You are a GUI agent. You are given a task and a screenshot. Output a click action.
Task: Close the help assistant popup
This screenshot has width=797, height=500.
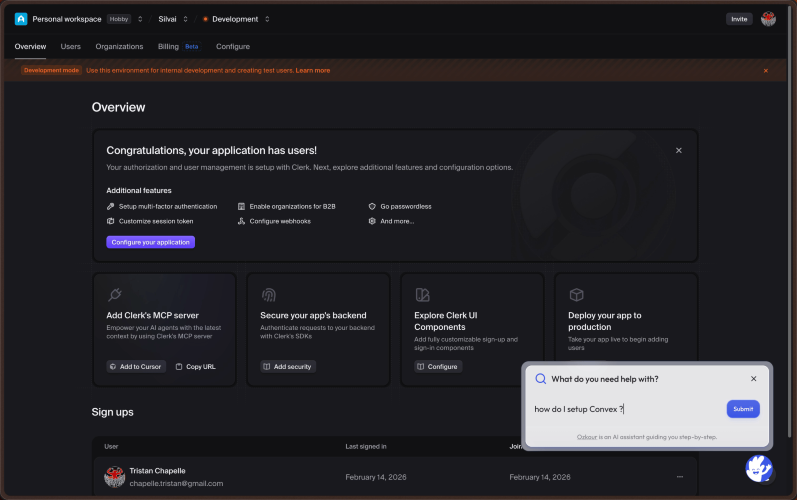753,379
